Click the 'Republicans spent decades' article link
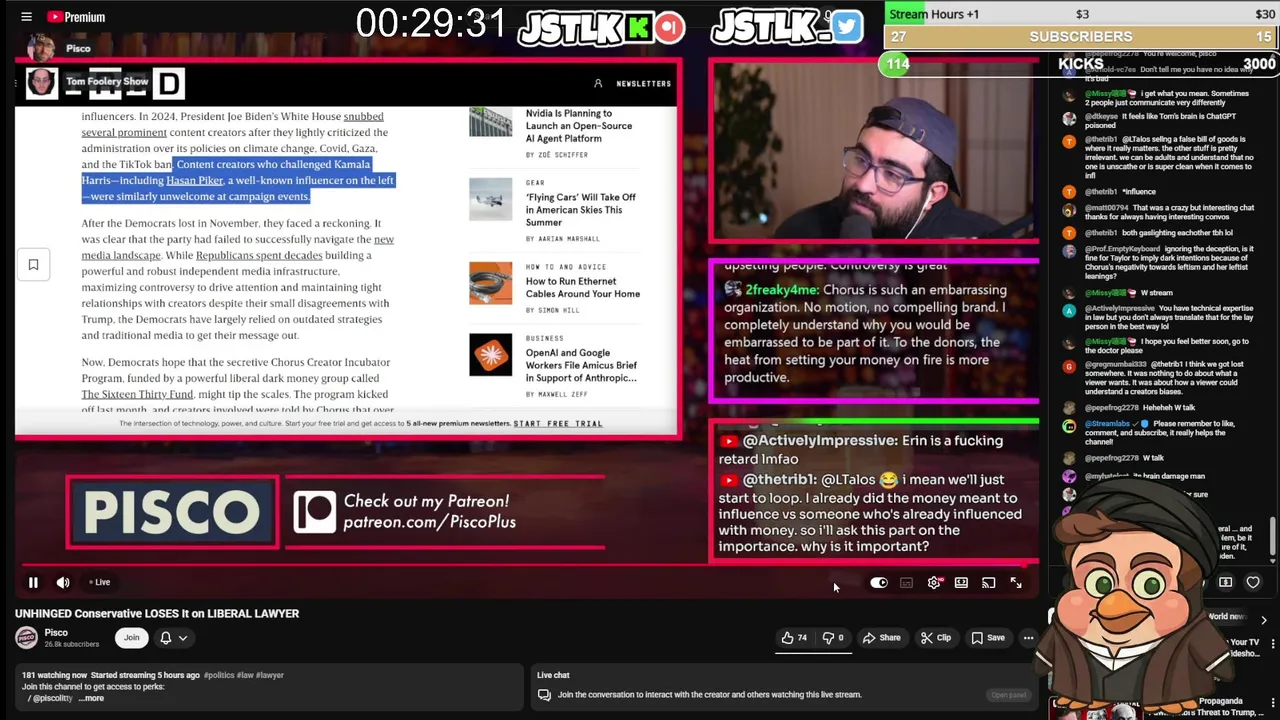This screenshot has height=720, width=1280. pyautogui.click(x=259, y=255)
